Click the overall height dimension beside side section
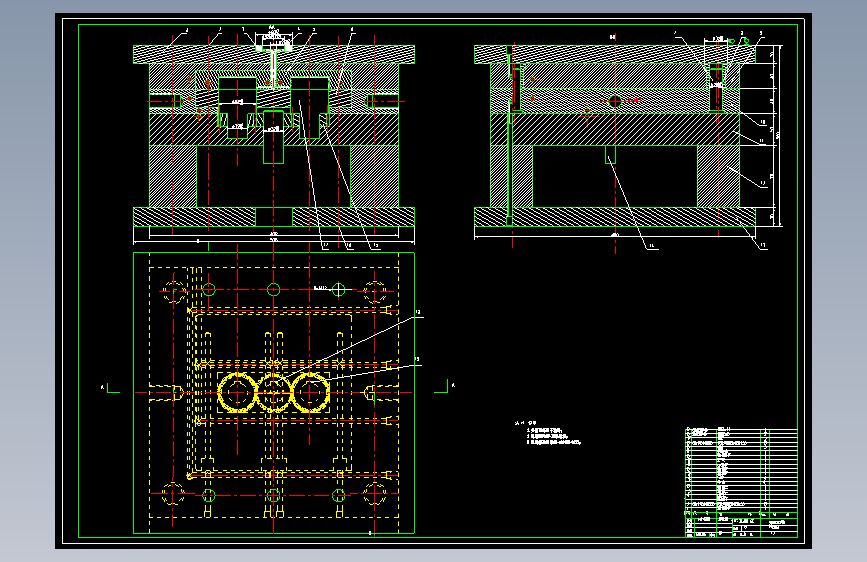This screenshot has width=867, height=562. click(x=780, y=136)
